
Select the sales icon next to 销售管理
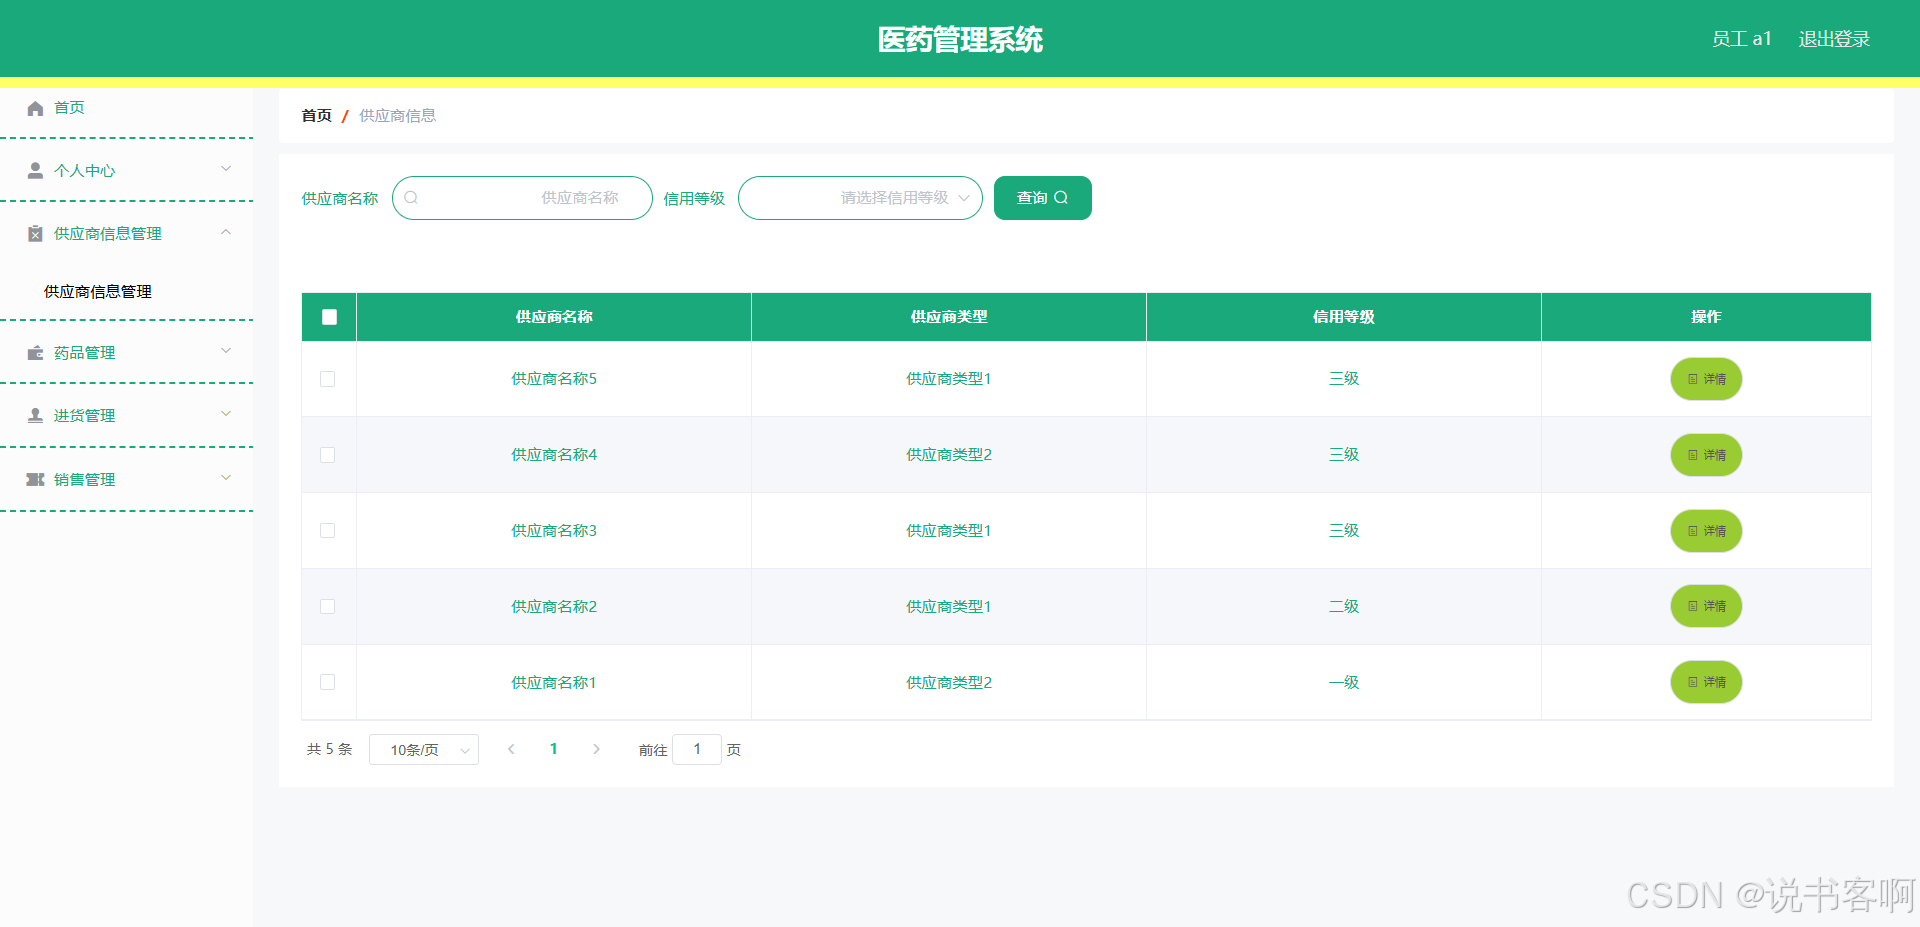click(x=35, y=479)
